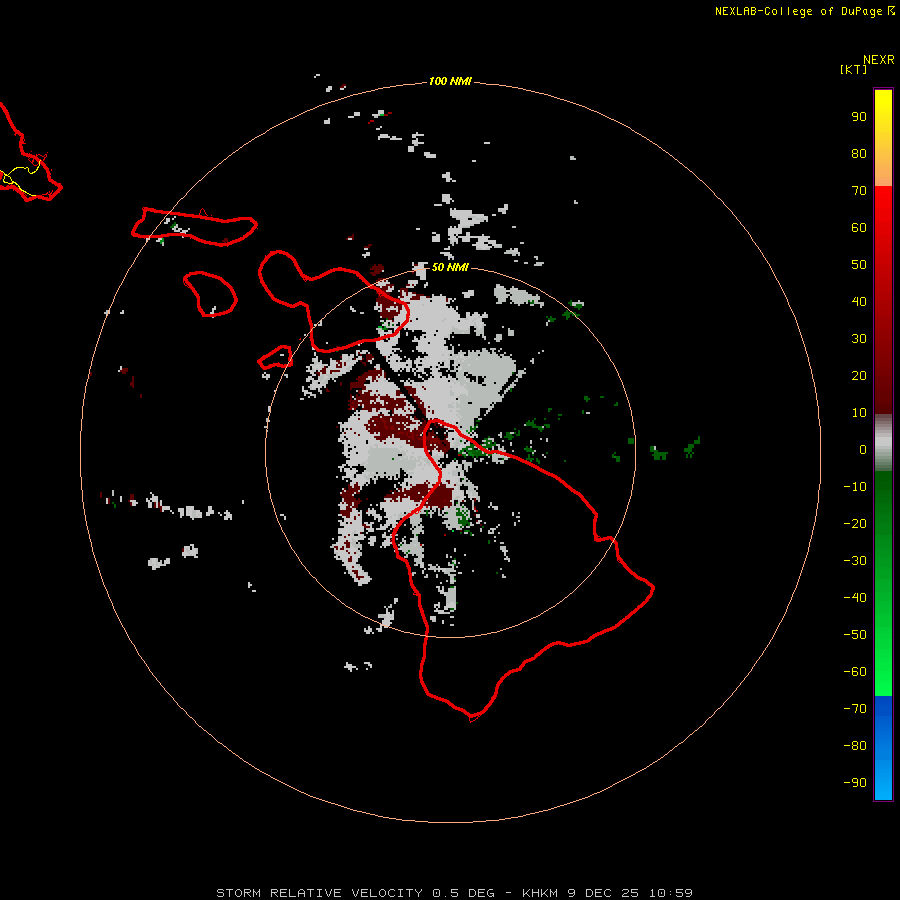The image size is (900, 900).
Task: Pick the bright red segment of the color bar
Action: [x=883, y=210]
